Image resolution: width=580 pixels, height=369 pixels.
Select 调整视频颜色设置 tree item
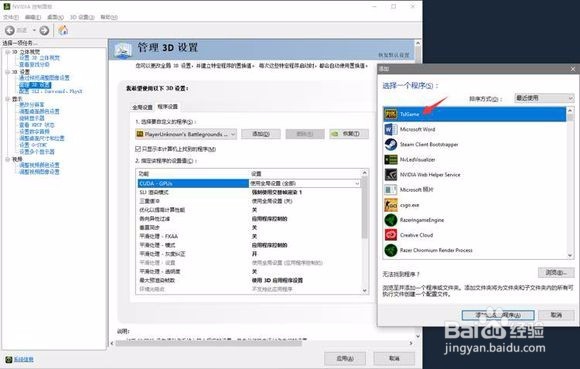(x=39, y=165)
